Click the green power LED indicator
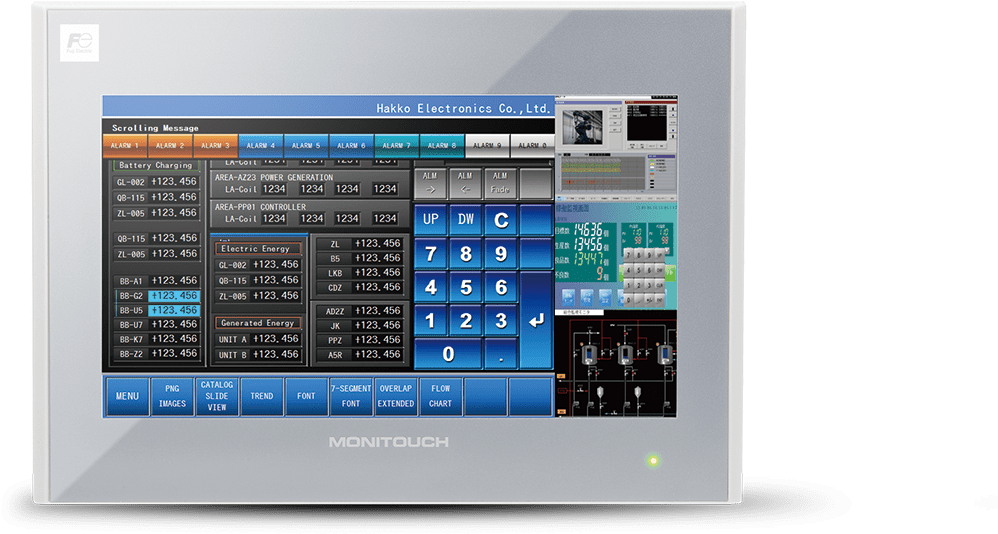This screenshot has width=998, height=534. click(653, 460)
